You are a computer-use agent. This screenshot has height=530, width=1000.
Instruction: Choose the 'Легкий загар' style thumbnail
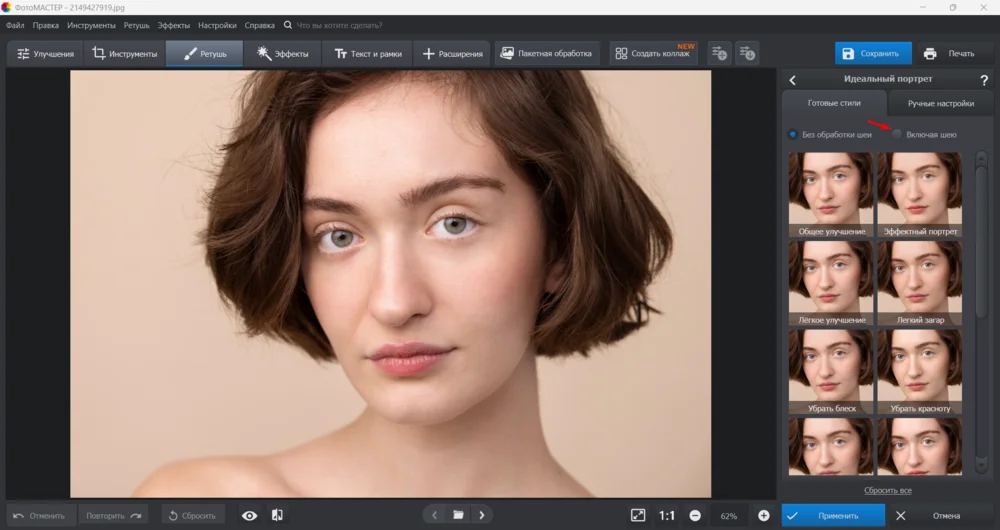click(919, 283)
